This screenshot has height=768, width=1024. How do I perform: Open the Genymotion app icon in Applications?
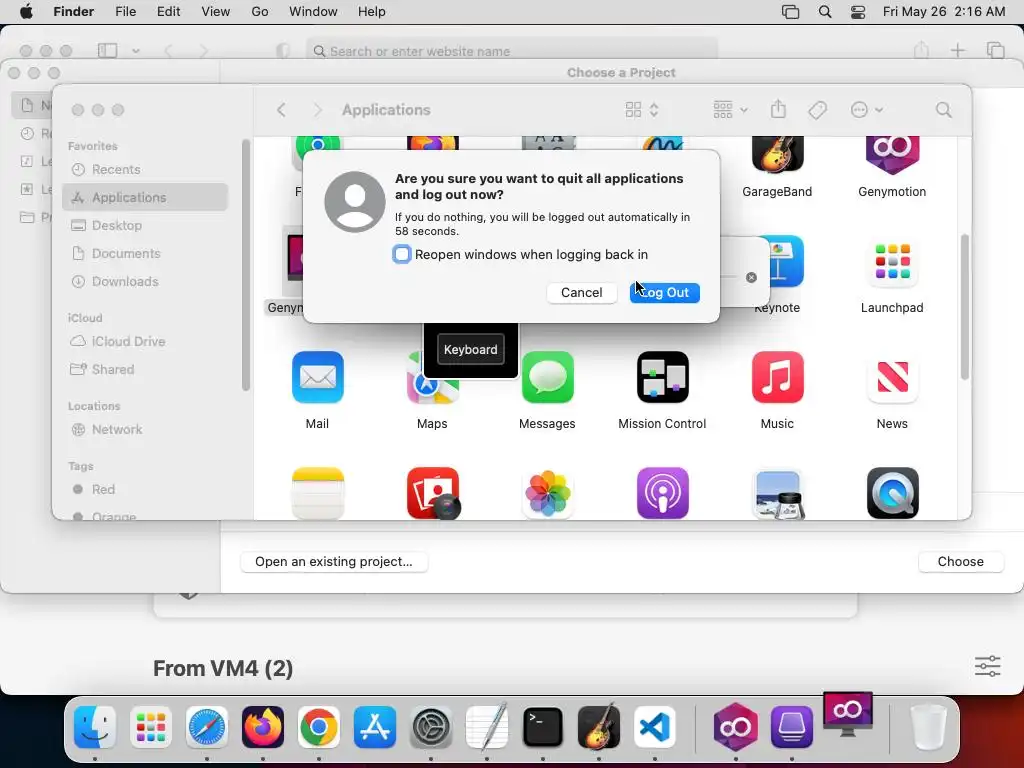(892, 154)
